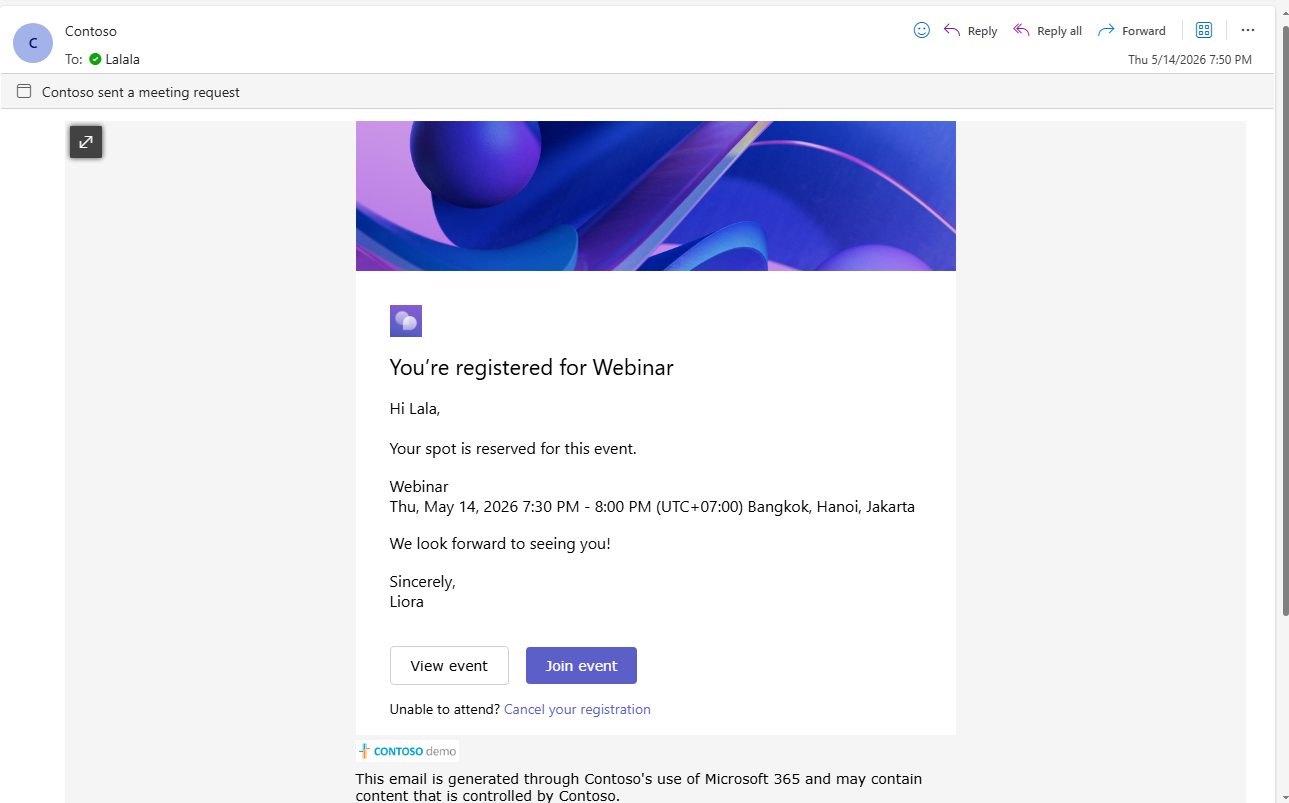Choose Reply all for this message
This screenshot has height=803, width=1289.
click(x=1047, y=31)
